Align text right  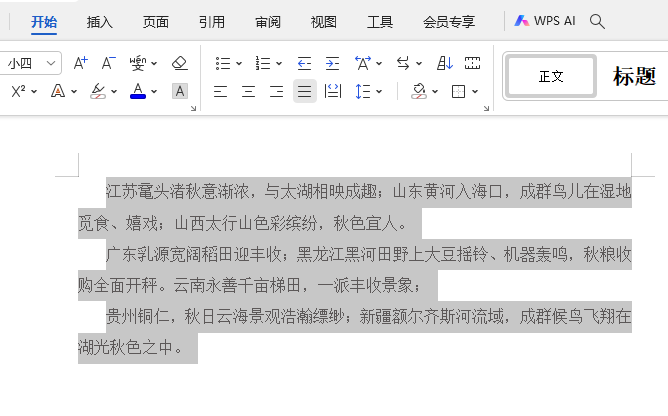click(276, 91)
